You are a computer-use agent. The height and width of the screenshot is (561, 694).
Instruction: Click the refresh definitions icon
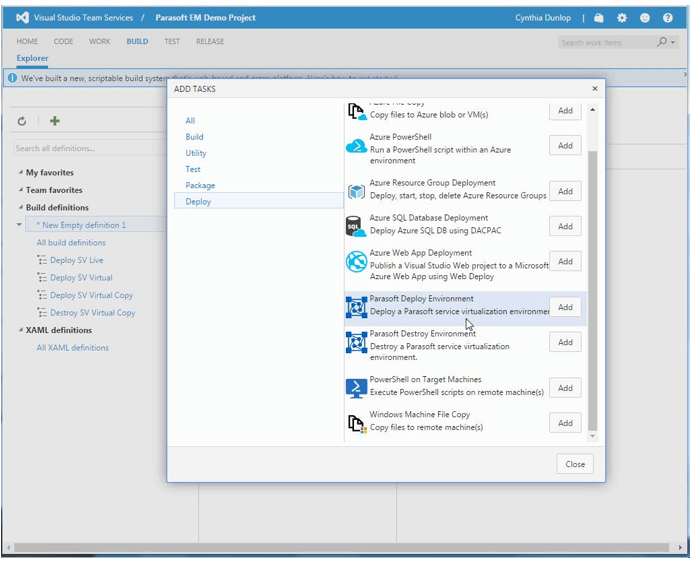(x=22, y=121)
